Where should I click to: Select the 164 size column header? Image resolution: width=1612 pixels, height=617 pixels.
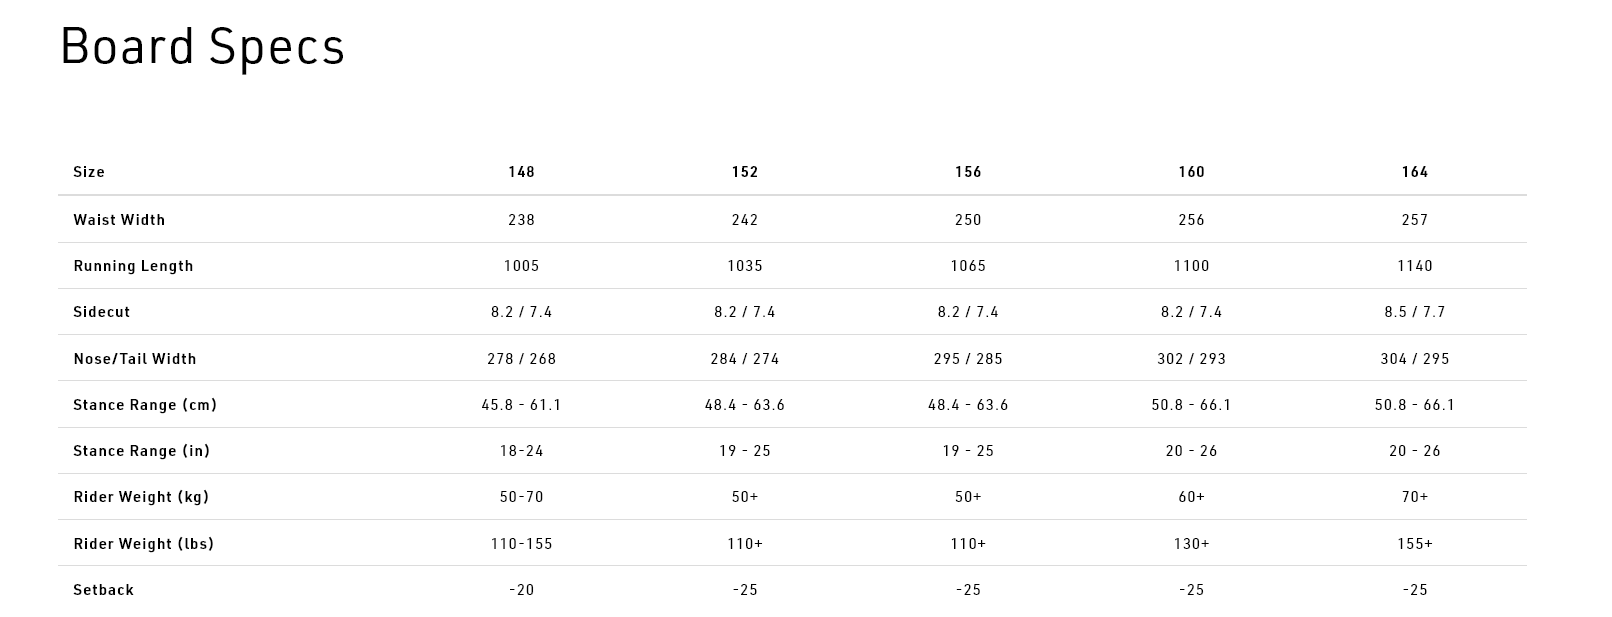[1415, 172]
